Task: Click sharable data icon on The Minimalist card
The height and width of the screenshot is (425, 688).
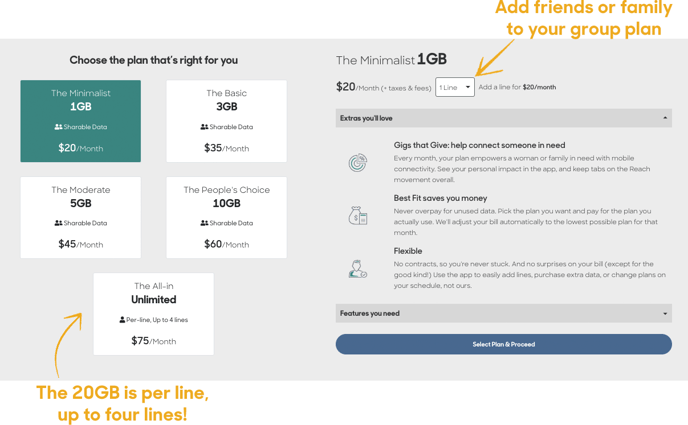Action: tap(58, 127)
